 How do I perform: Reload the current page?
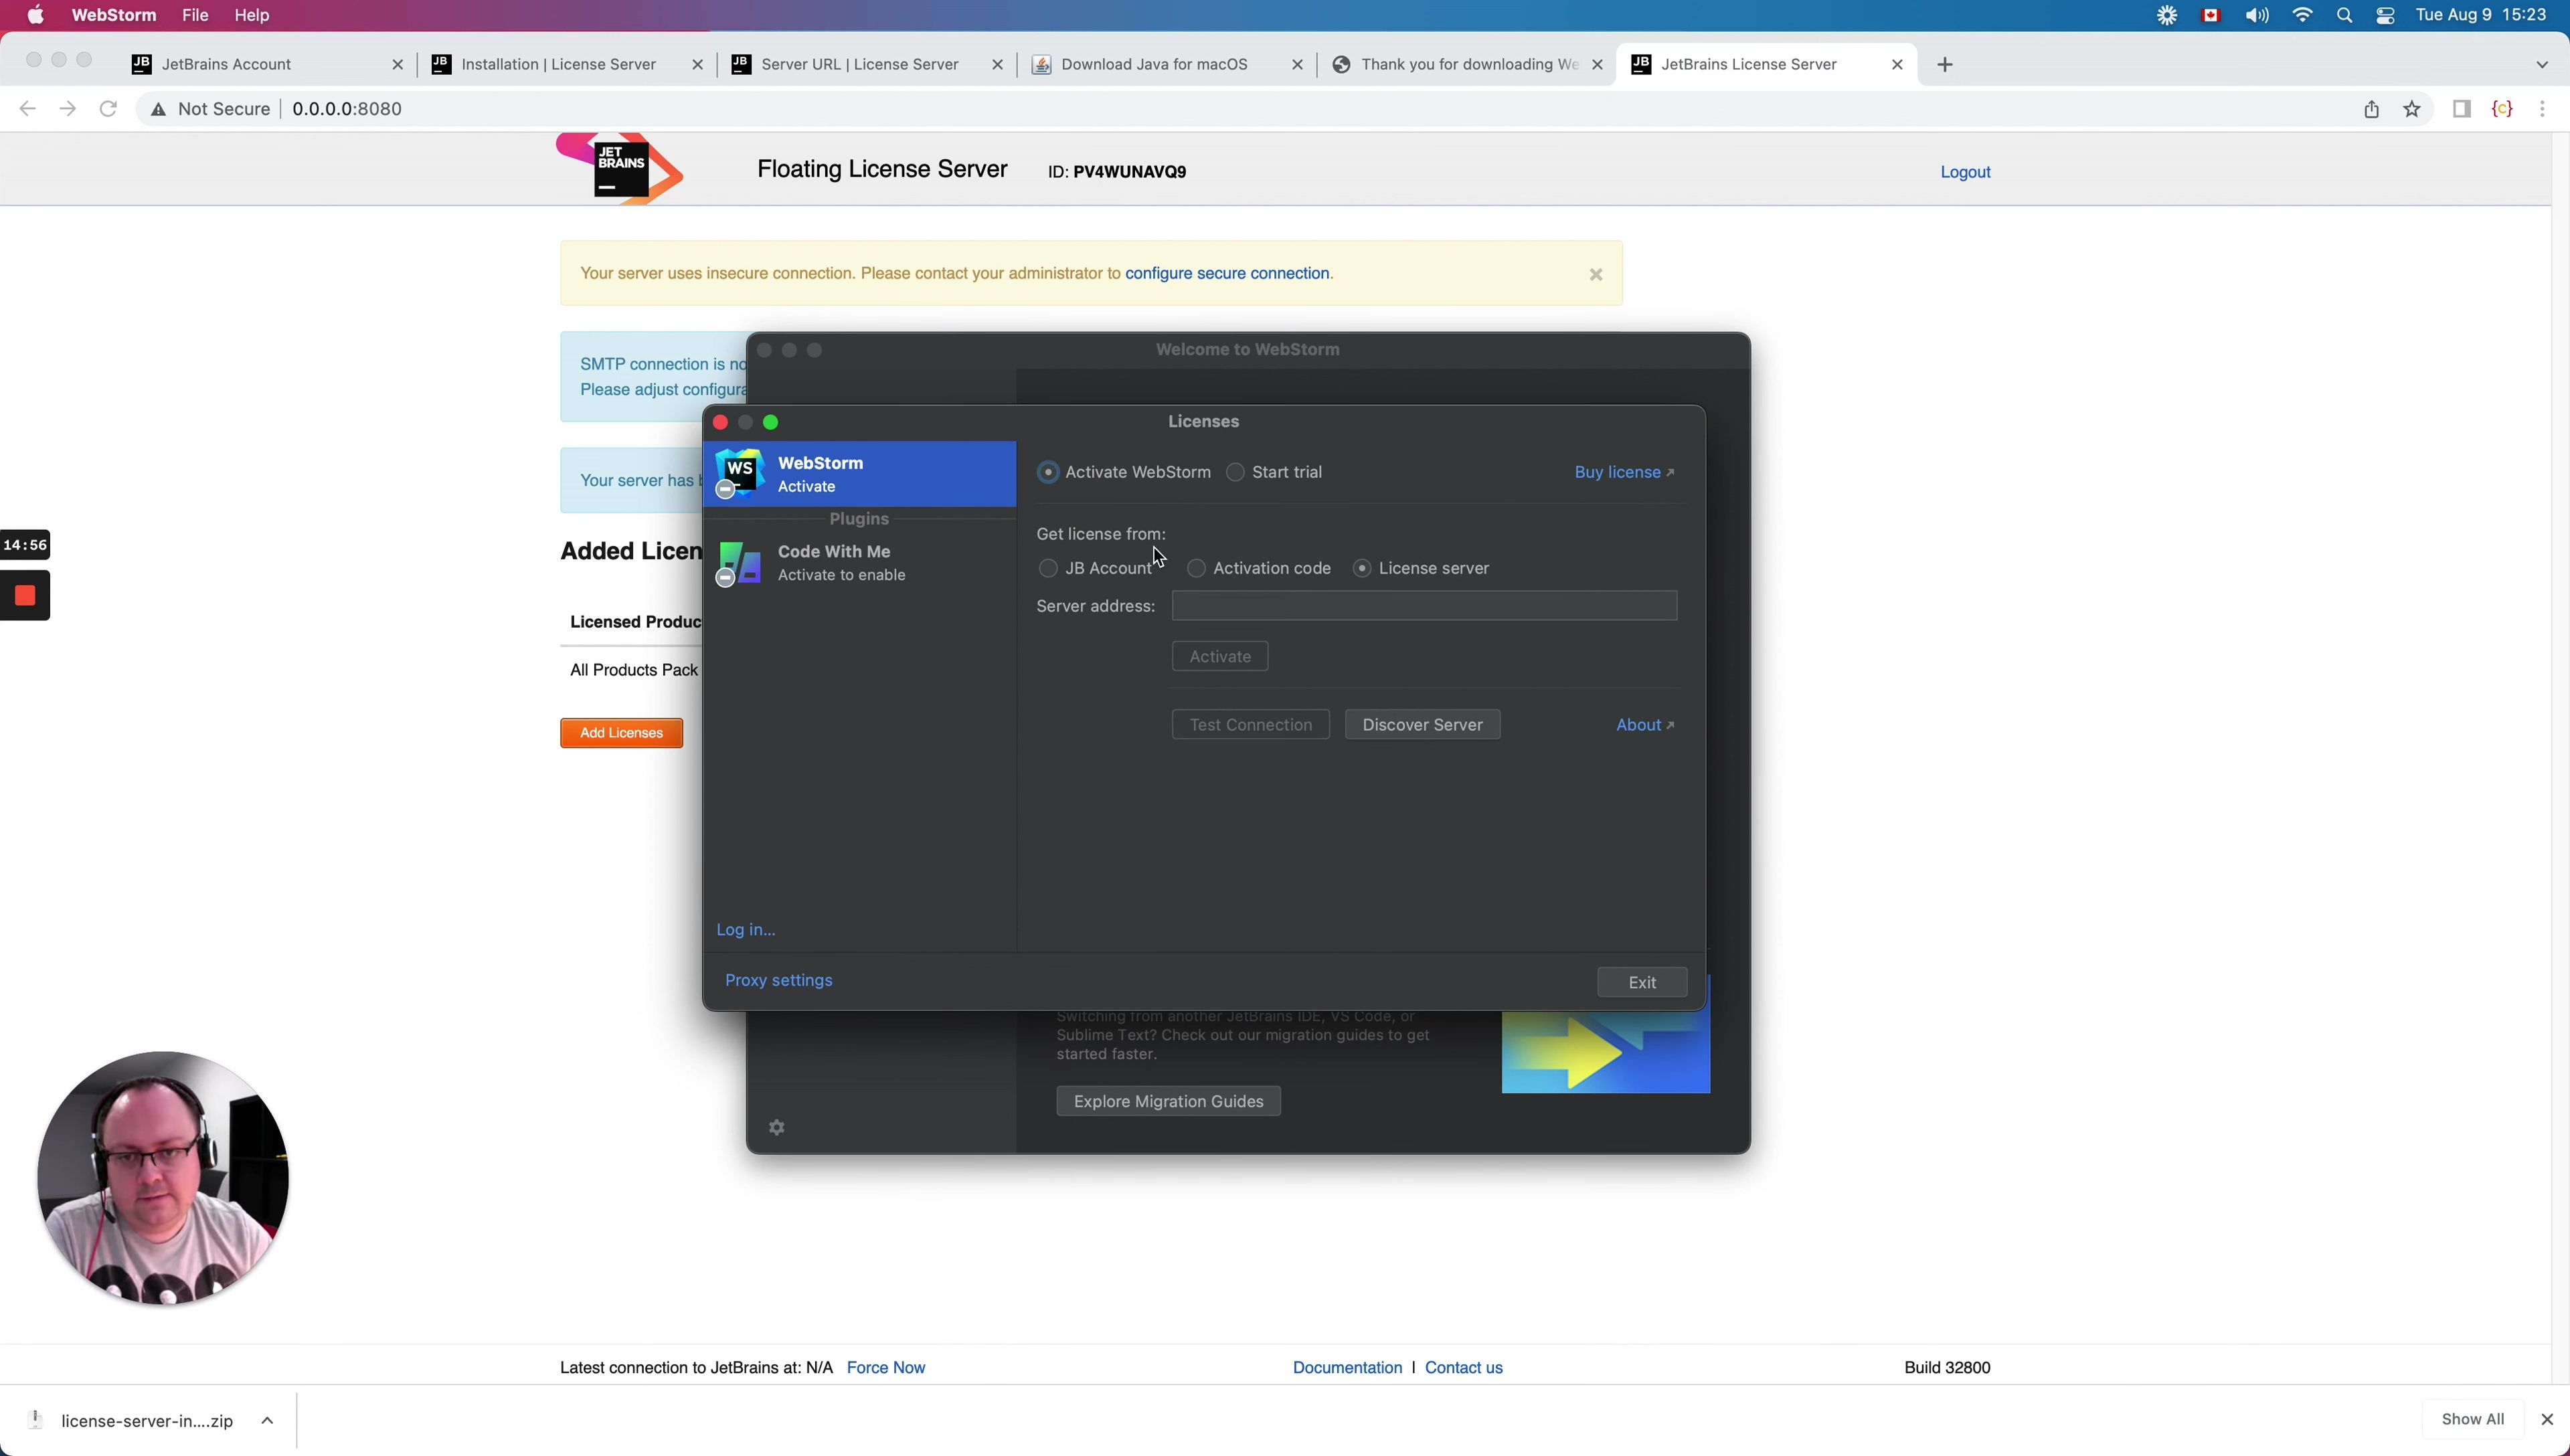tap(108, 109)
